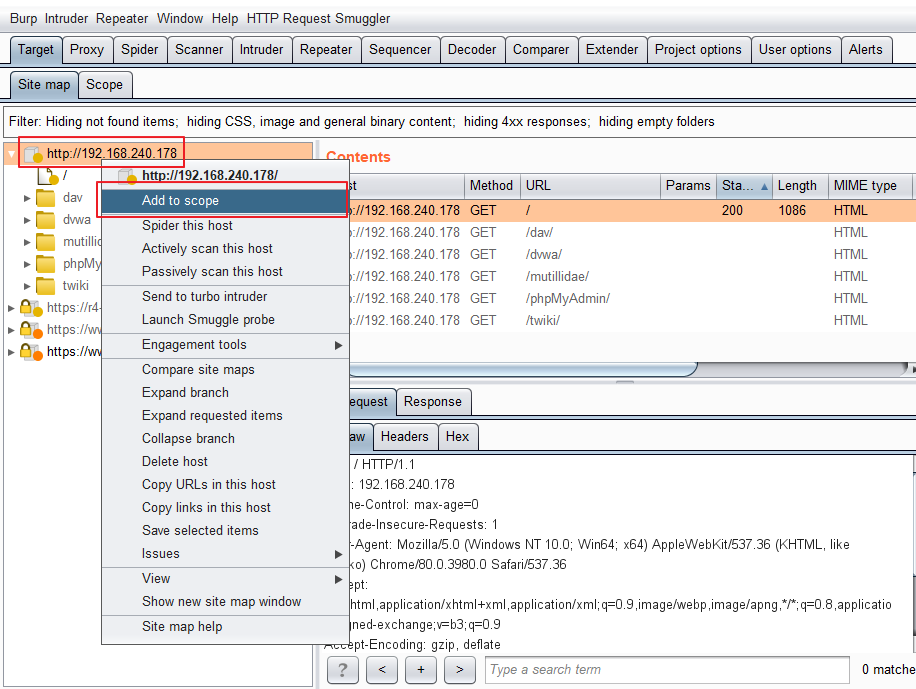Screen dimensions: 916x689
Task: Expand the twiki folder node
Action: click(27, 286)
